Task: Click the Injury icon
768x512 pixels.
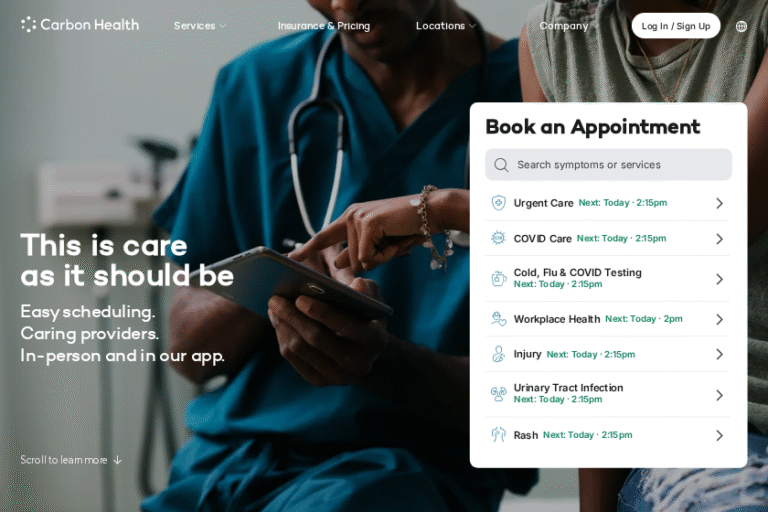Action: click(x=499, y=354)
